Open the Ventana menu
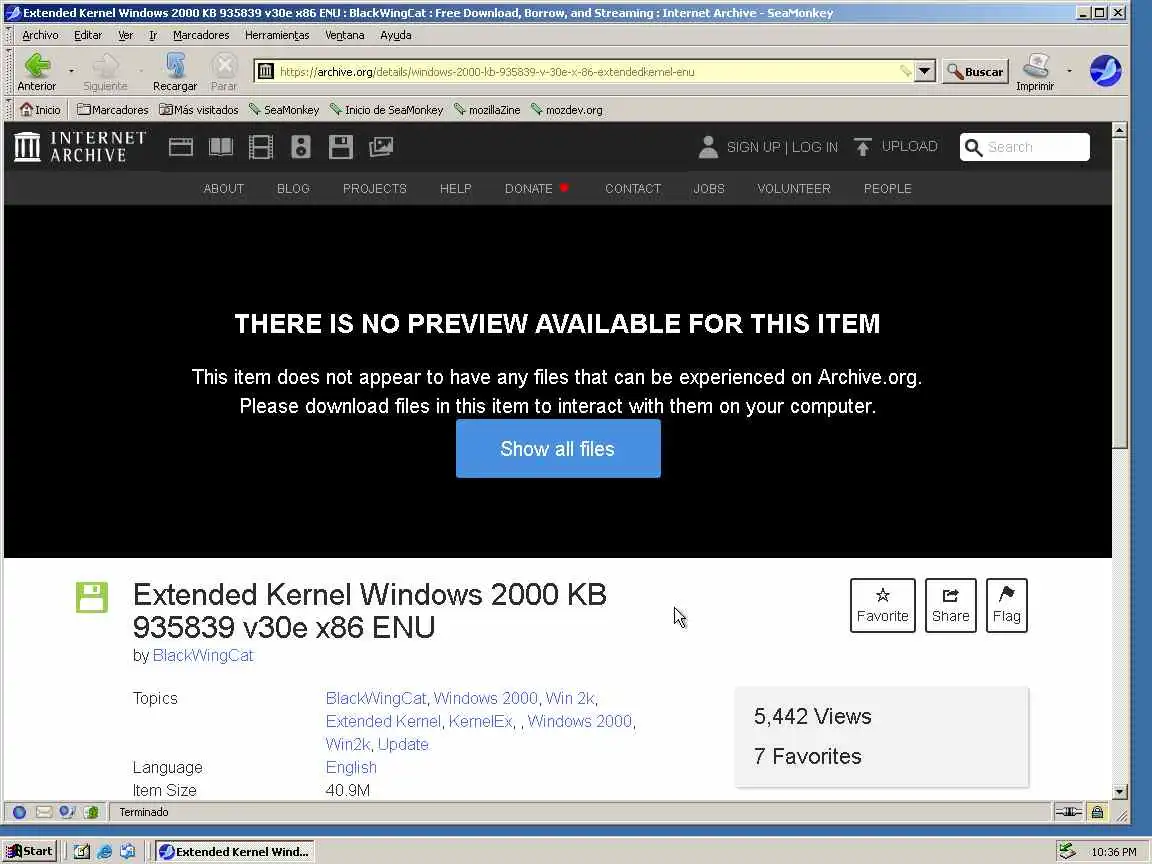The width and height of the screenshot is (1152, 864). (x=345, y=35)
